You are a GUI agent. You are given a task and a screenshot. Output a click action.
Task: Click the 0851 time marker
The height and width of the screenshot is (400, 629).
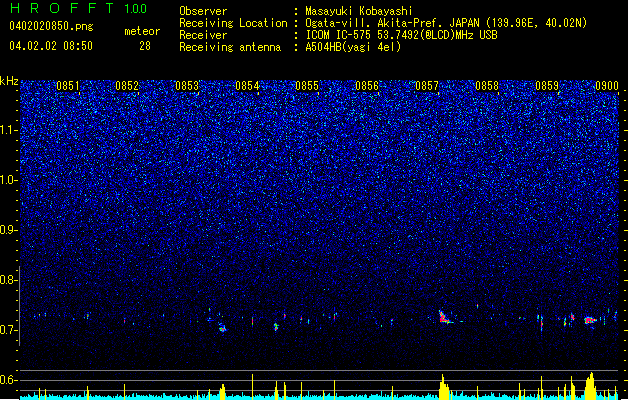tap(68, 86)
